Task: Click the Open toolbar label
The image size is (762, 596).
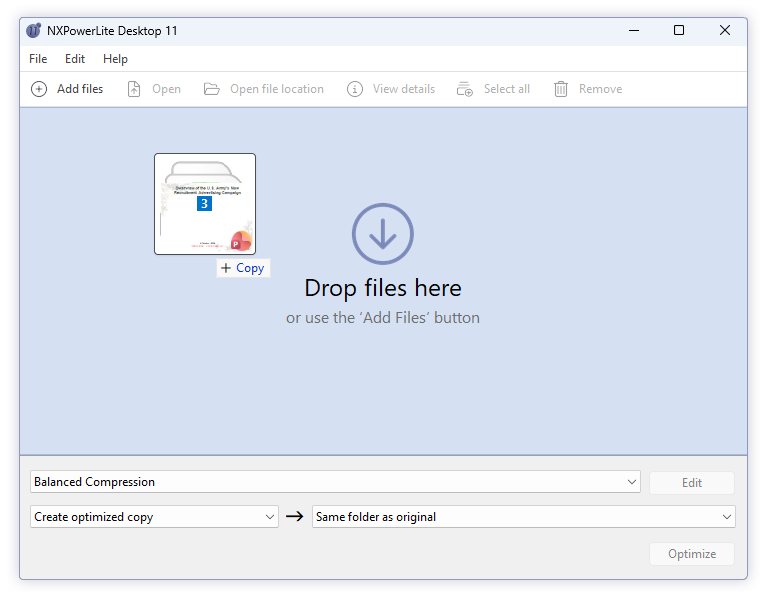Action: pos(166,89)
